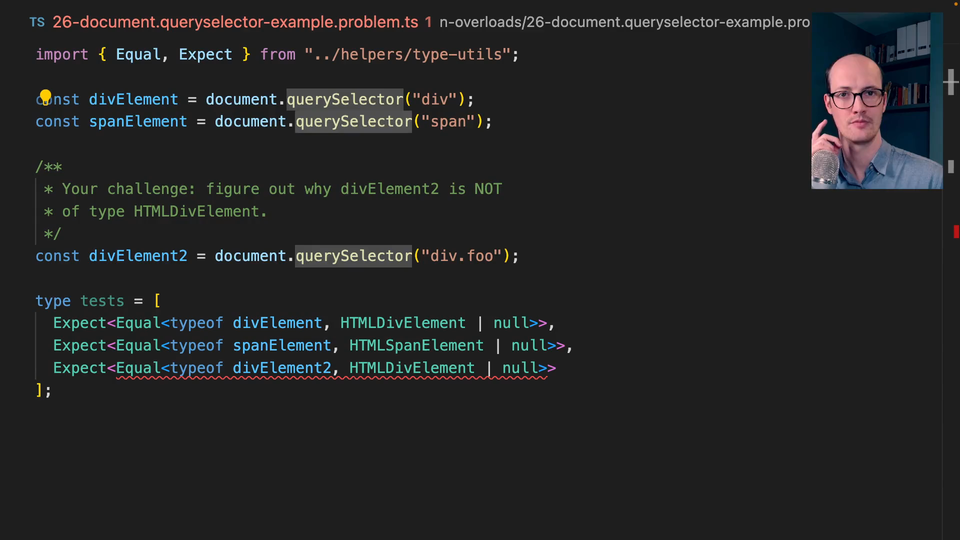Click the yellow lightbulb quick-fix icon
The width and height of the screenshot is (960, 540).
click(45, 97)
